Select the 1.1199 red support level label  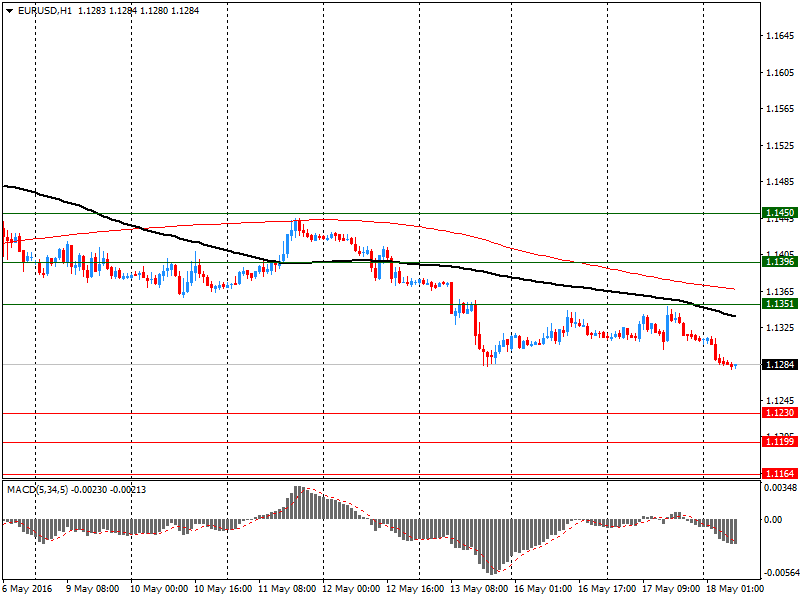point(780,441)
